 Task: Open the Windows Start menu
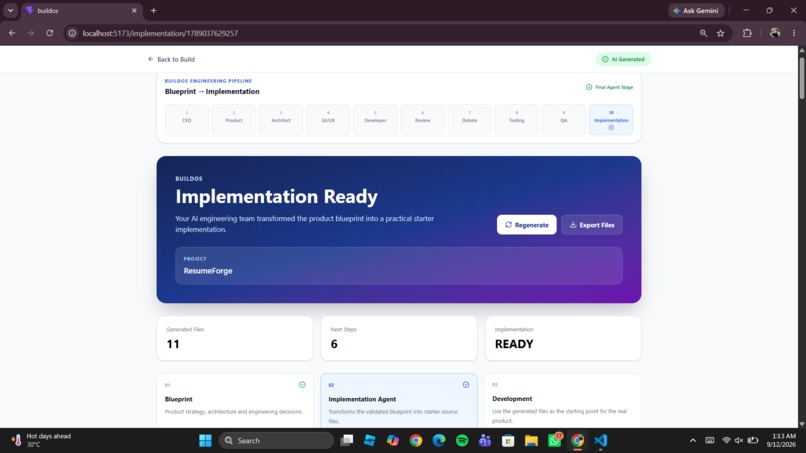coord(205,441)
